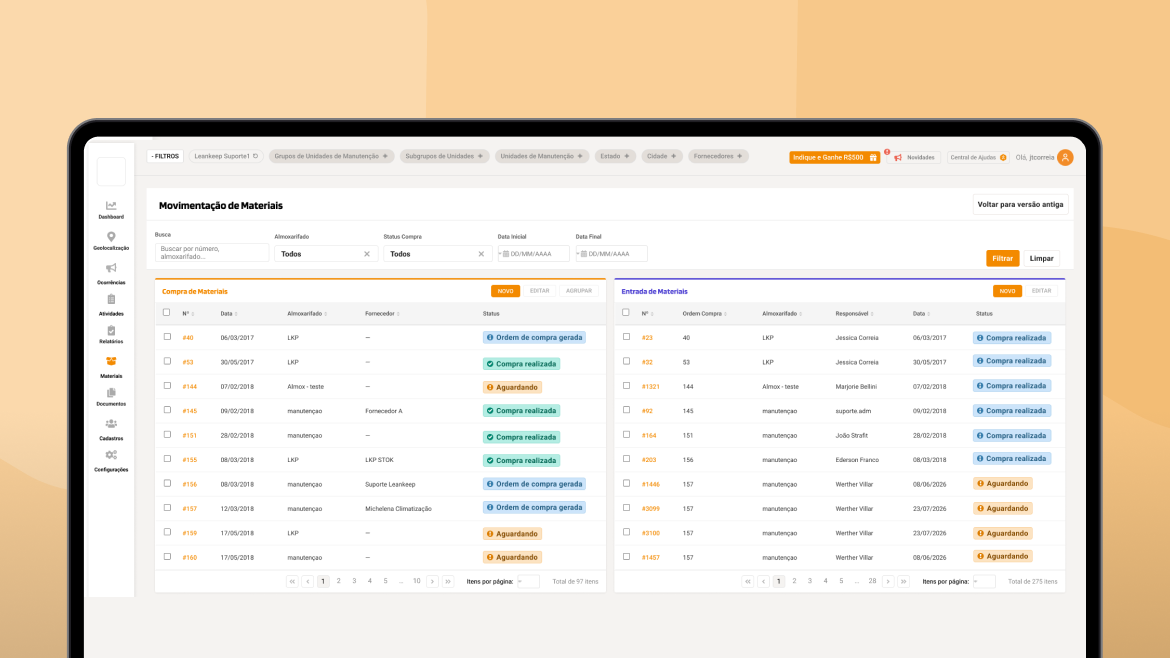Expand the Cidade filter chip
Image resolution: width=1170 pixels, height=658 pixels.
pos(662,157)
